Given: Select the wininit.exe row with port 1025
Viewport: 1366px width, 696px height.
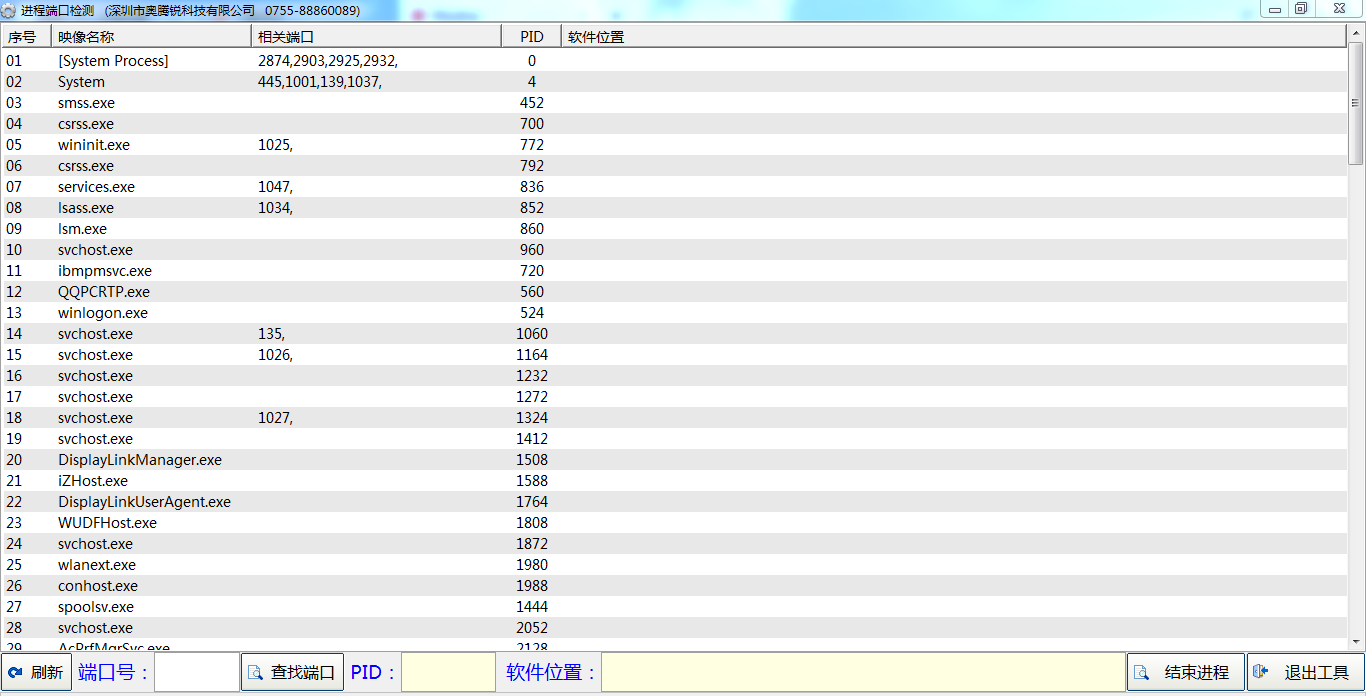Looking at the screenshot, I should [x=94, y=145].
